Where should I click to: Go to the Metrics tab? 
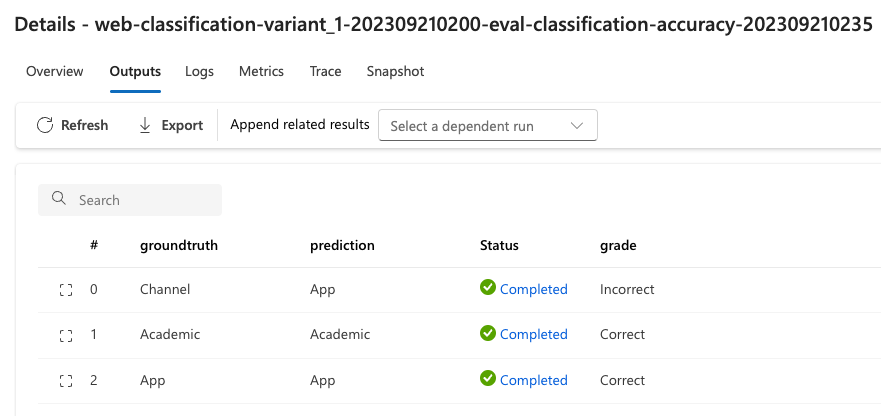261,71
